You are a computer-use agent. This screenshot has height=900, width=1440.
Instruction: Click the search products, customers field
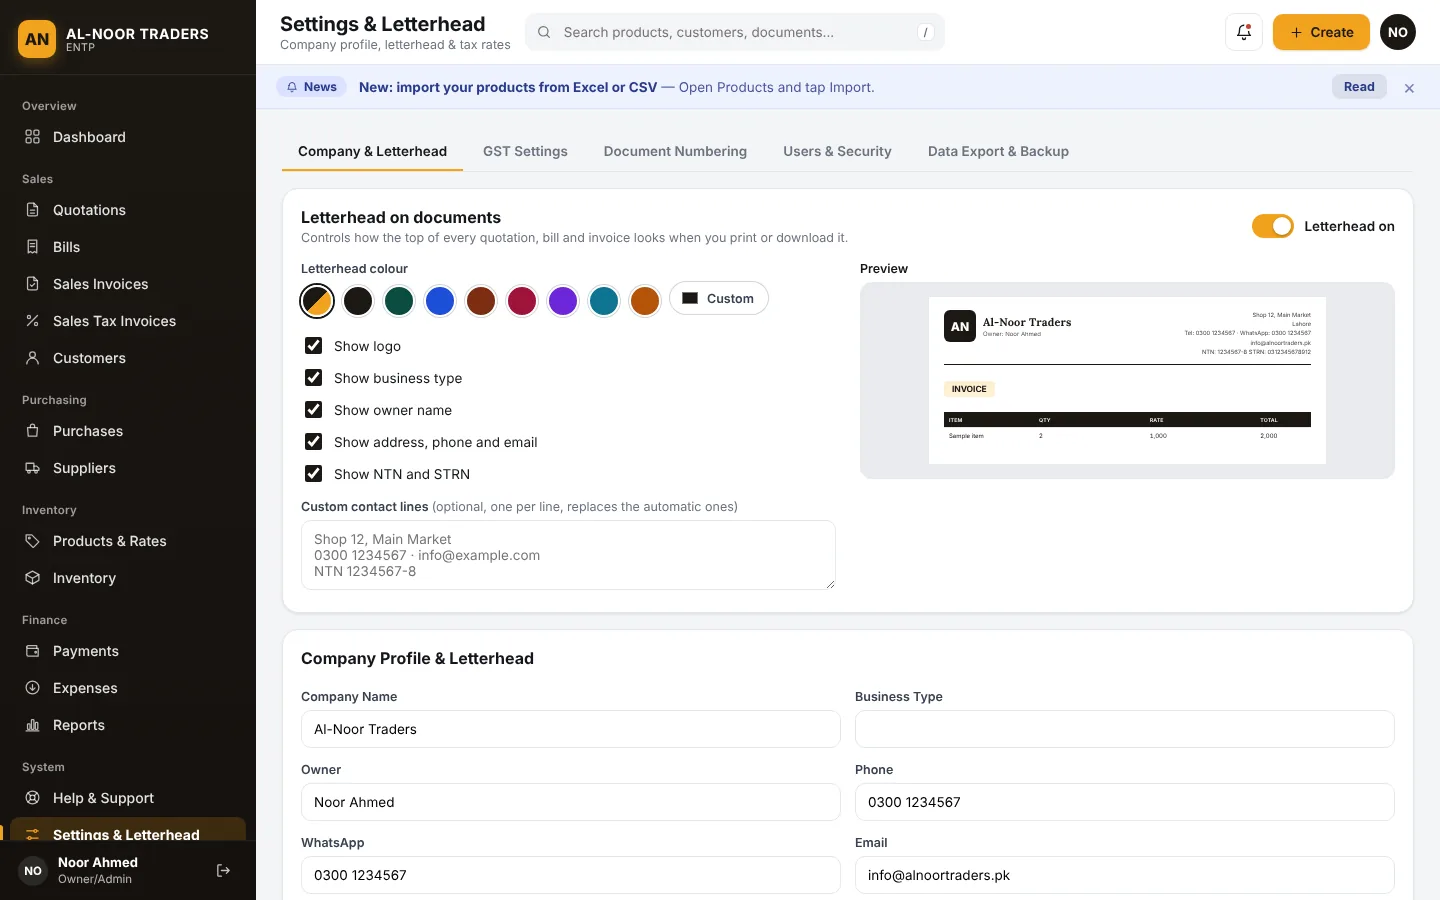pyautogui.click(x=735, y=32)
